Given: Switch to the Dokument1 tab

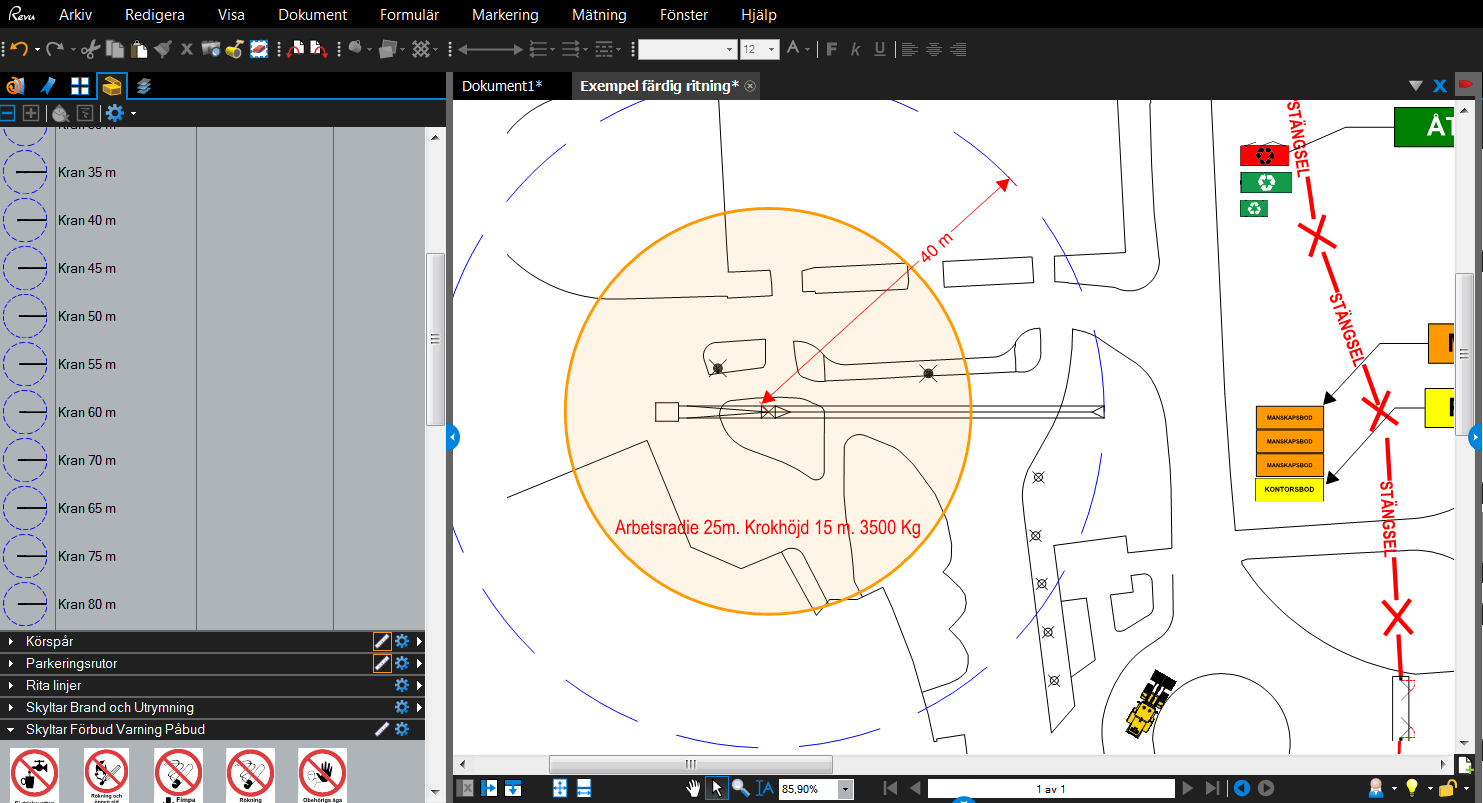Looking at the screenshot, I should tap(502, 86).
